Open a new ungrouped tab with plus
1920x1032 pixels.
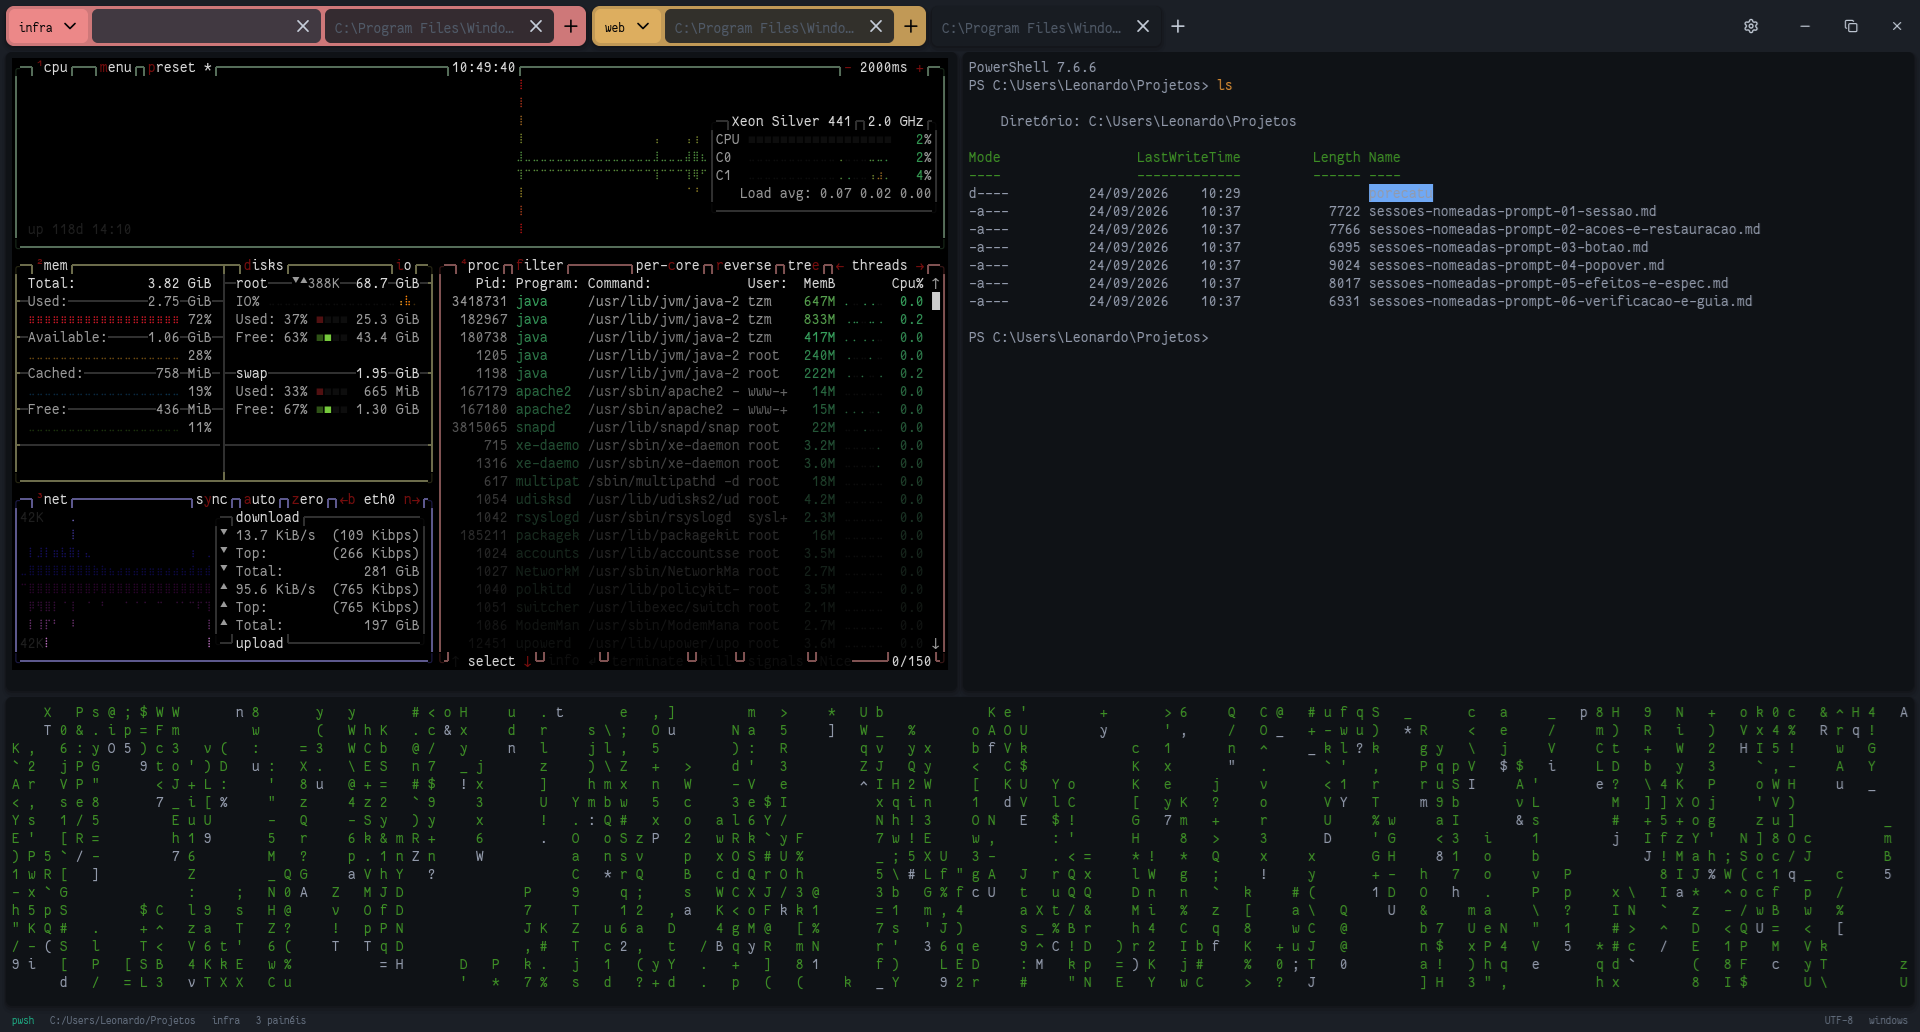coord(1178,27)
